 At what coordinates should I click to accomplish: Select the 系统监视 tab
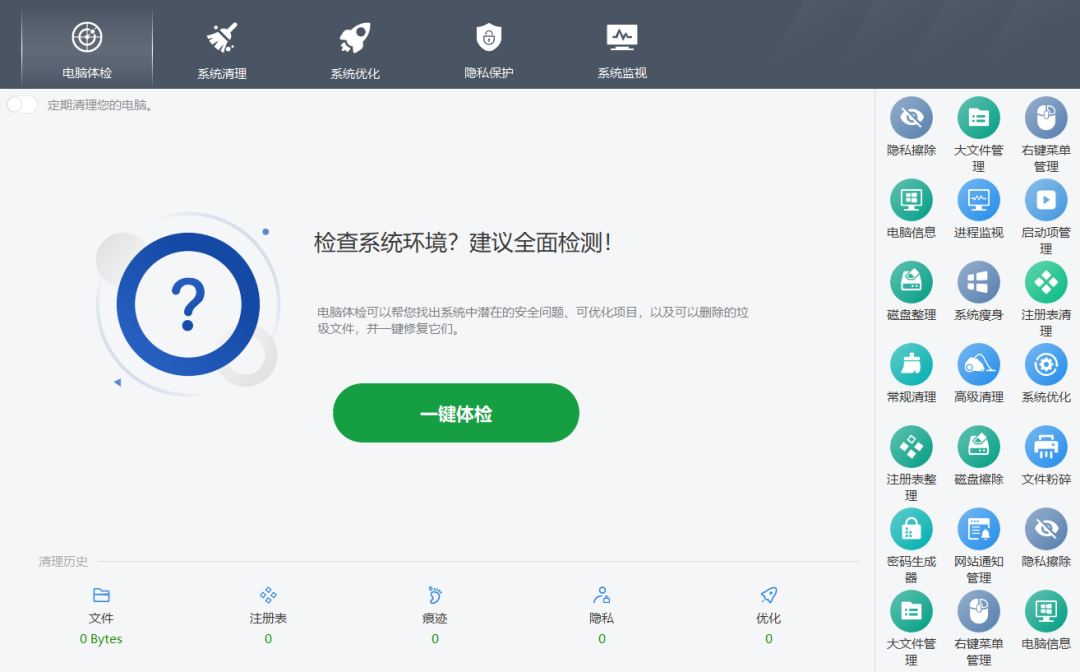(x=623, y=45)
